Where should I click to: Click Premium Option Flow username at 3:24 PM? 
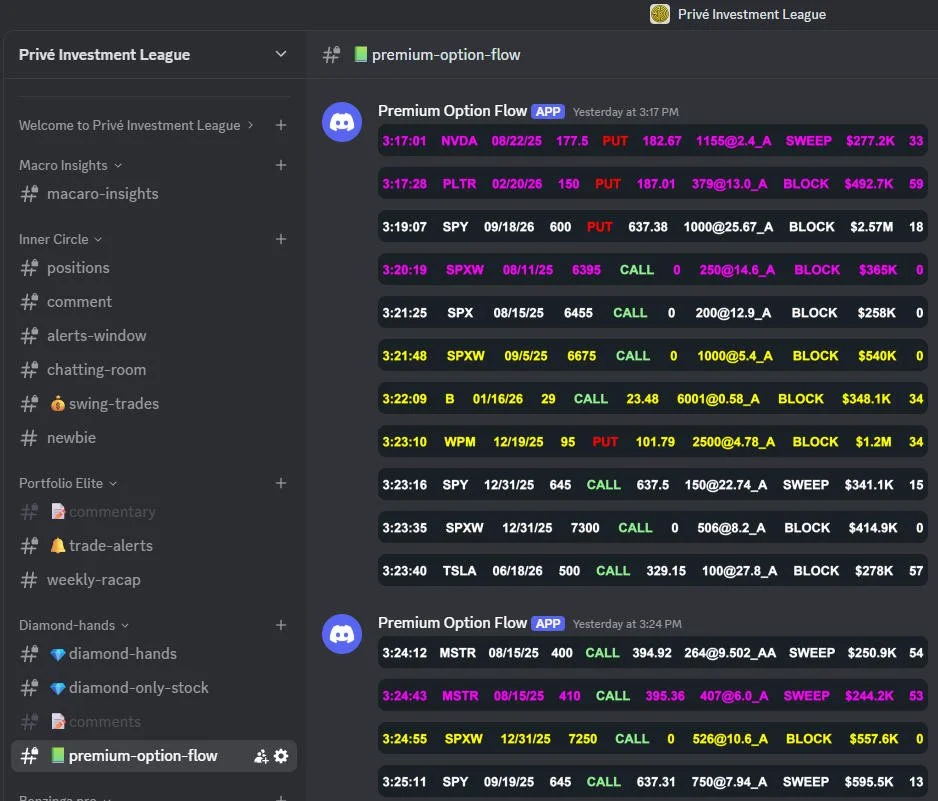(452, 623)
